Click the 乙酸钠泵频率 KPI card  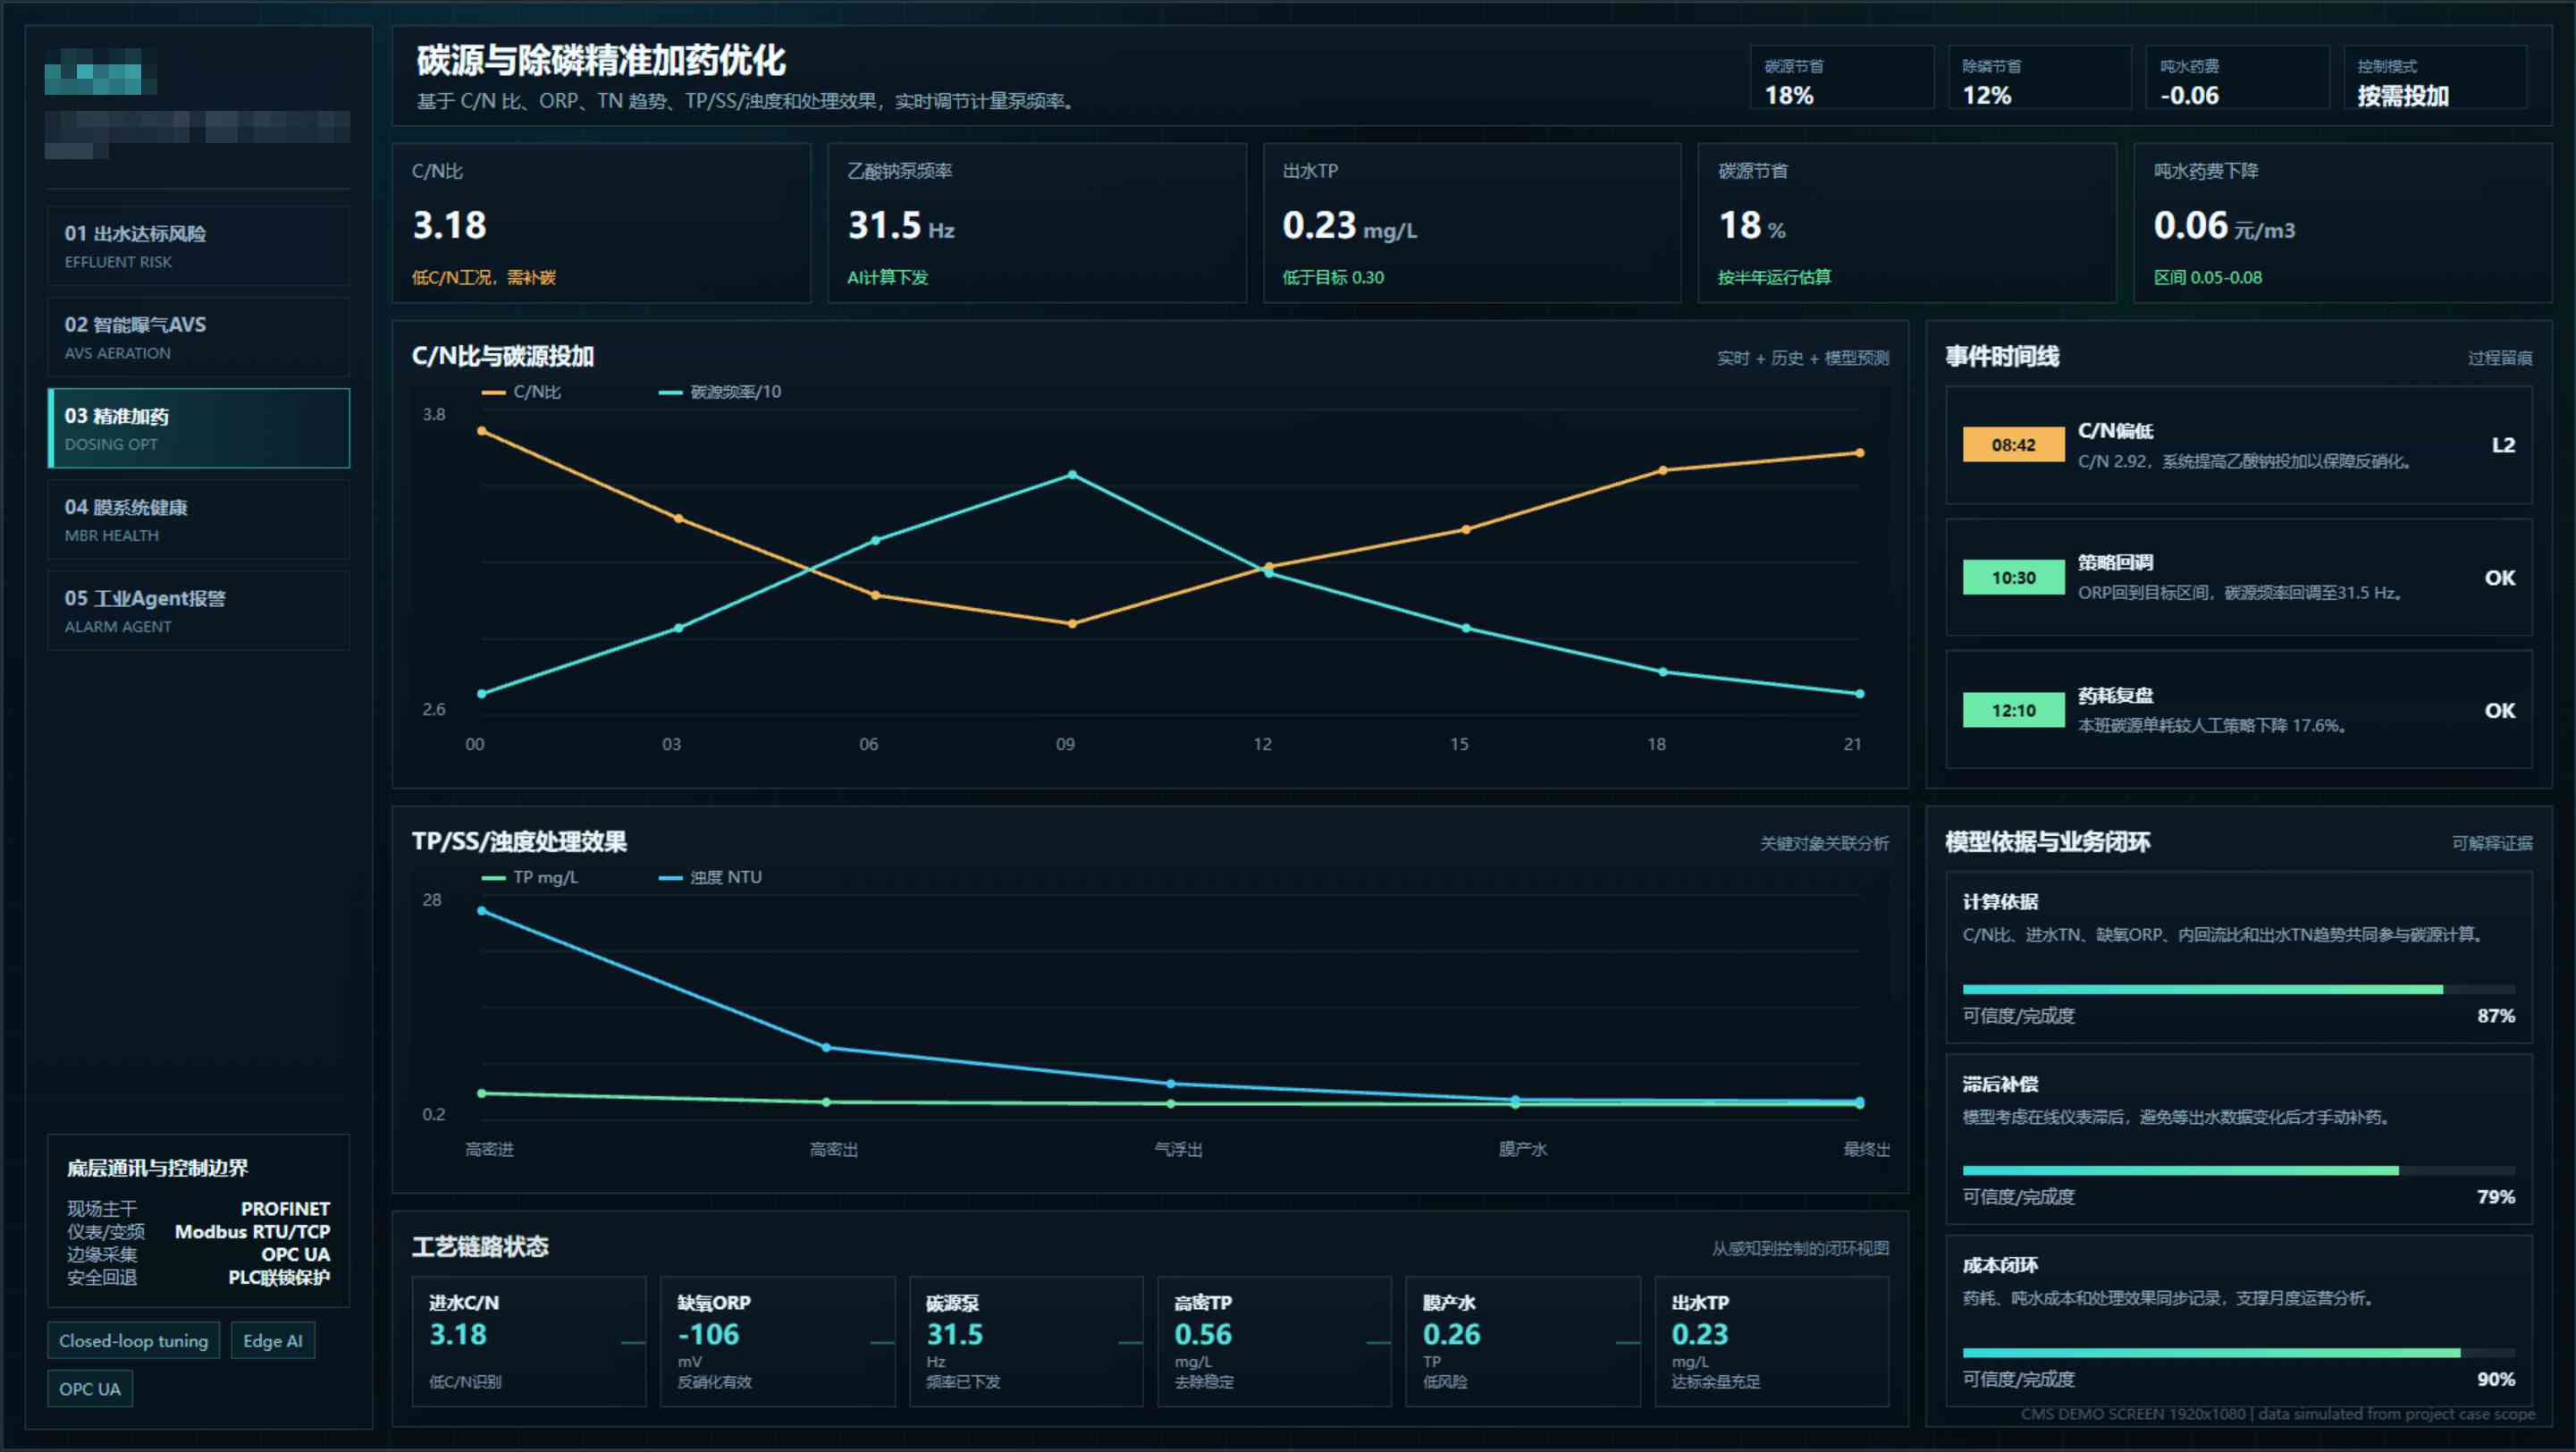click(1036, 223)
